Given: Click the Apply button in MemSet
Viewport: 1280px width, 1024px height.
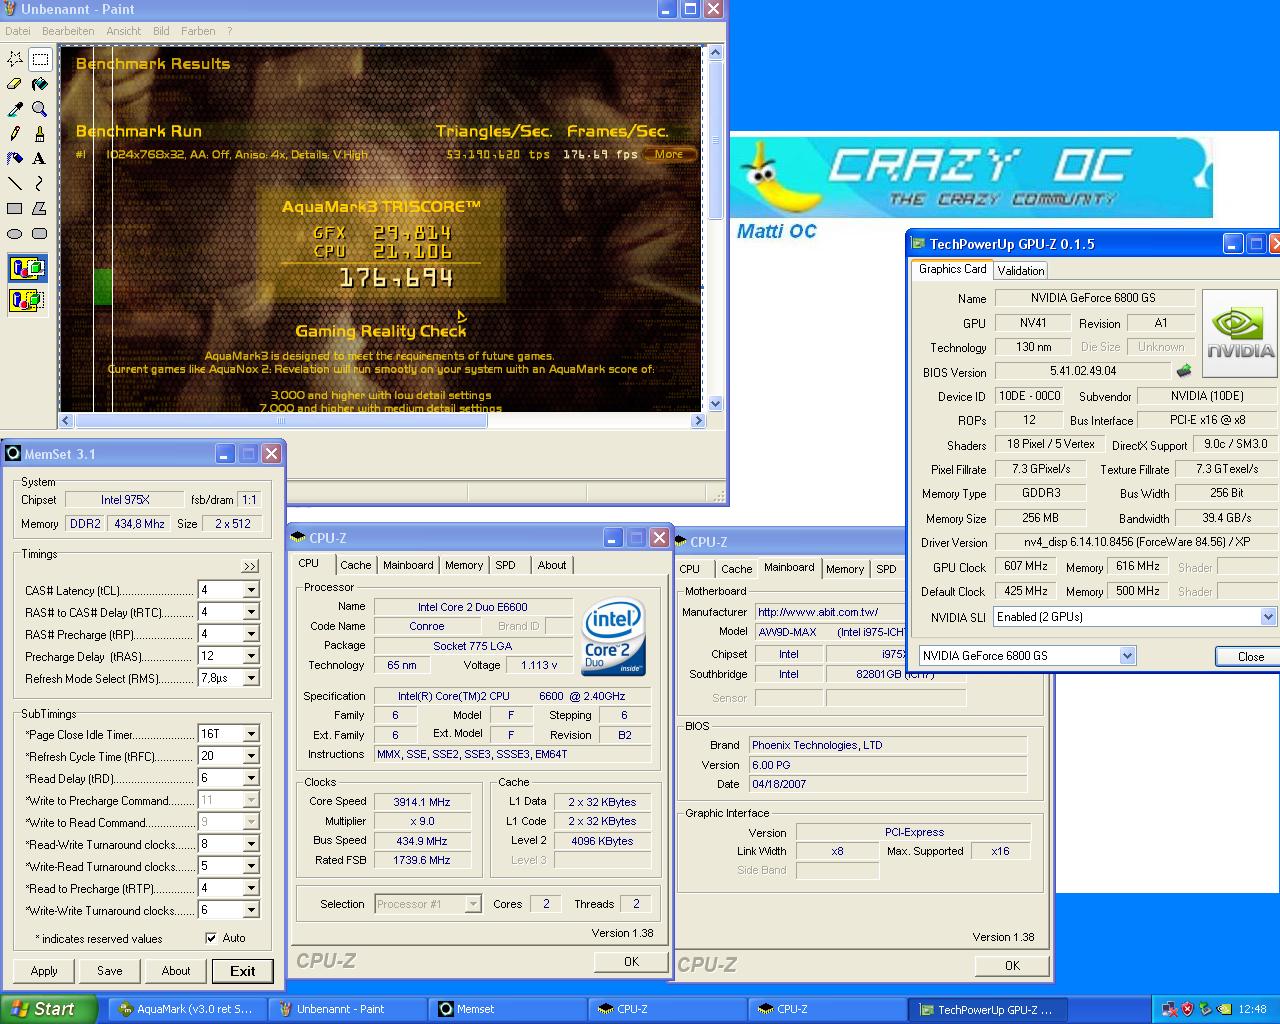Looking at the screenshot, I should (x=44, y=970).
